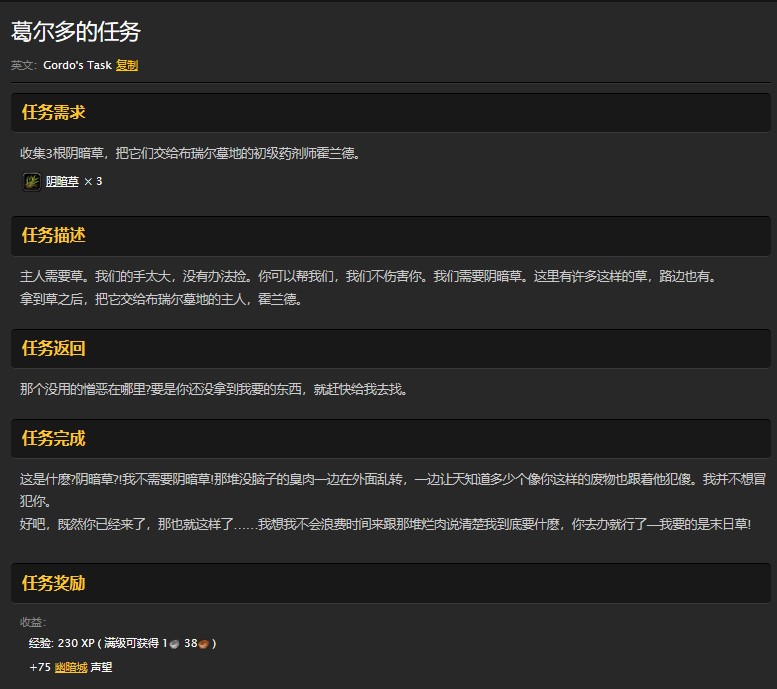Click the 声望 text after 幽暗城
The image size is (777, 689).
(x=101, y=667)
